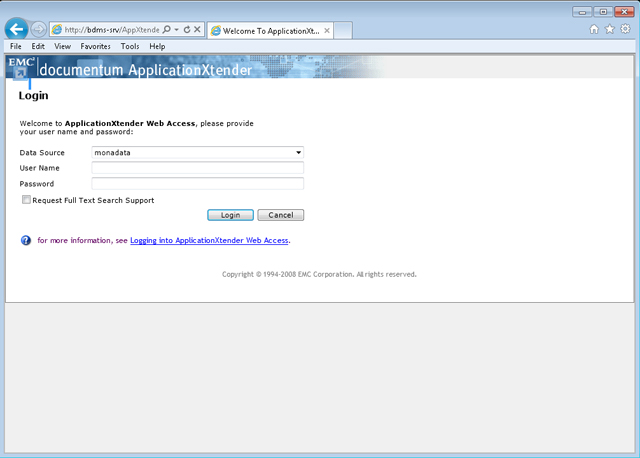Open the Tools menu

(x=130, y=46)
